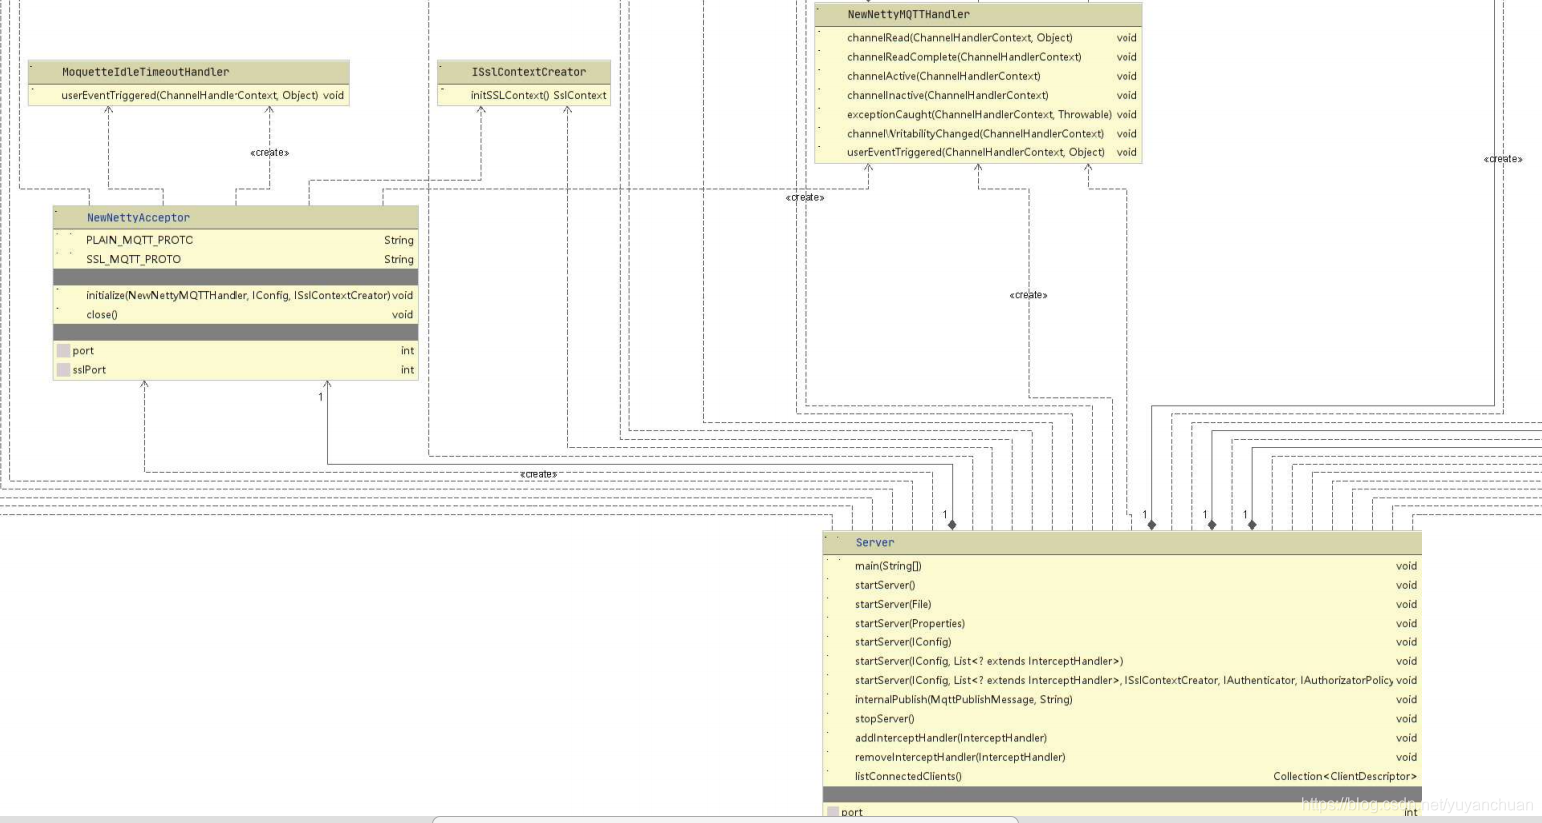Image resolution: width=1542 pixels, height=823 pixels.
Task: Click the Collection<ClientDescriptor> return type
Action: tap(1345, 776)
